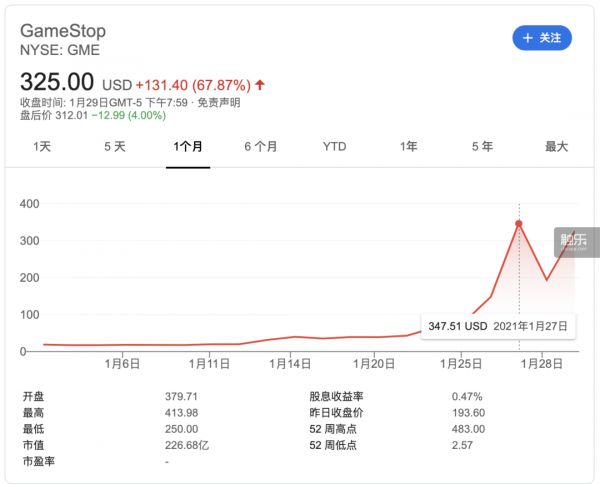Click the GameStop company title

[x=63, y=31]
